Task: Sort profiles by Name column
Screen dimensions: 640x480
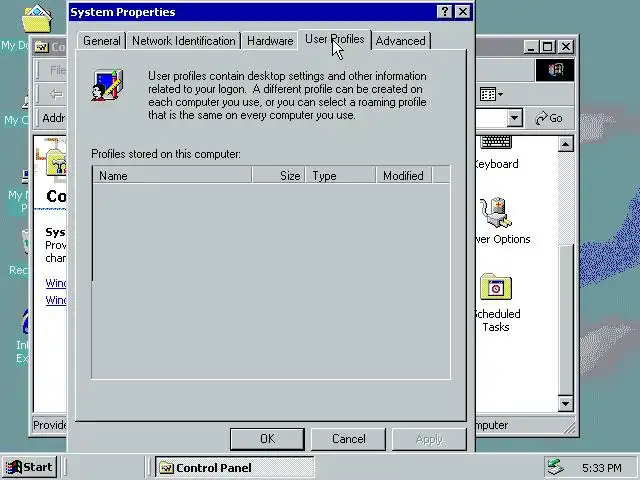Action: pos(172,176)
